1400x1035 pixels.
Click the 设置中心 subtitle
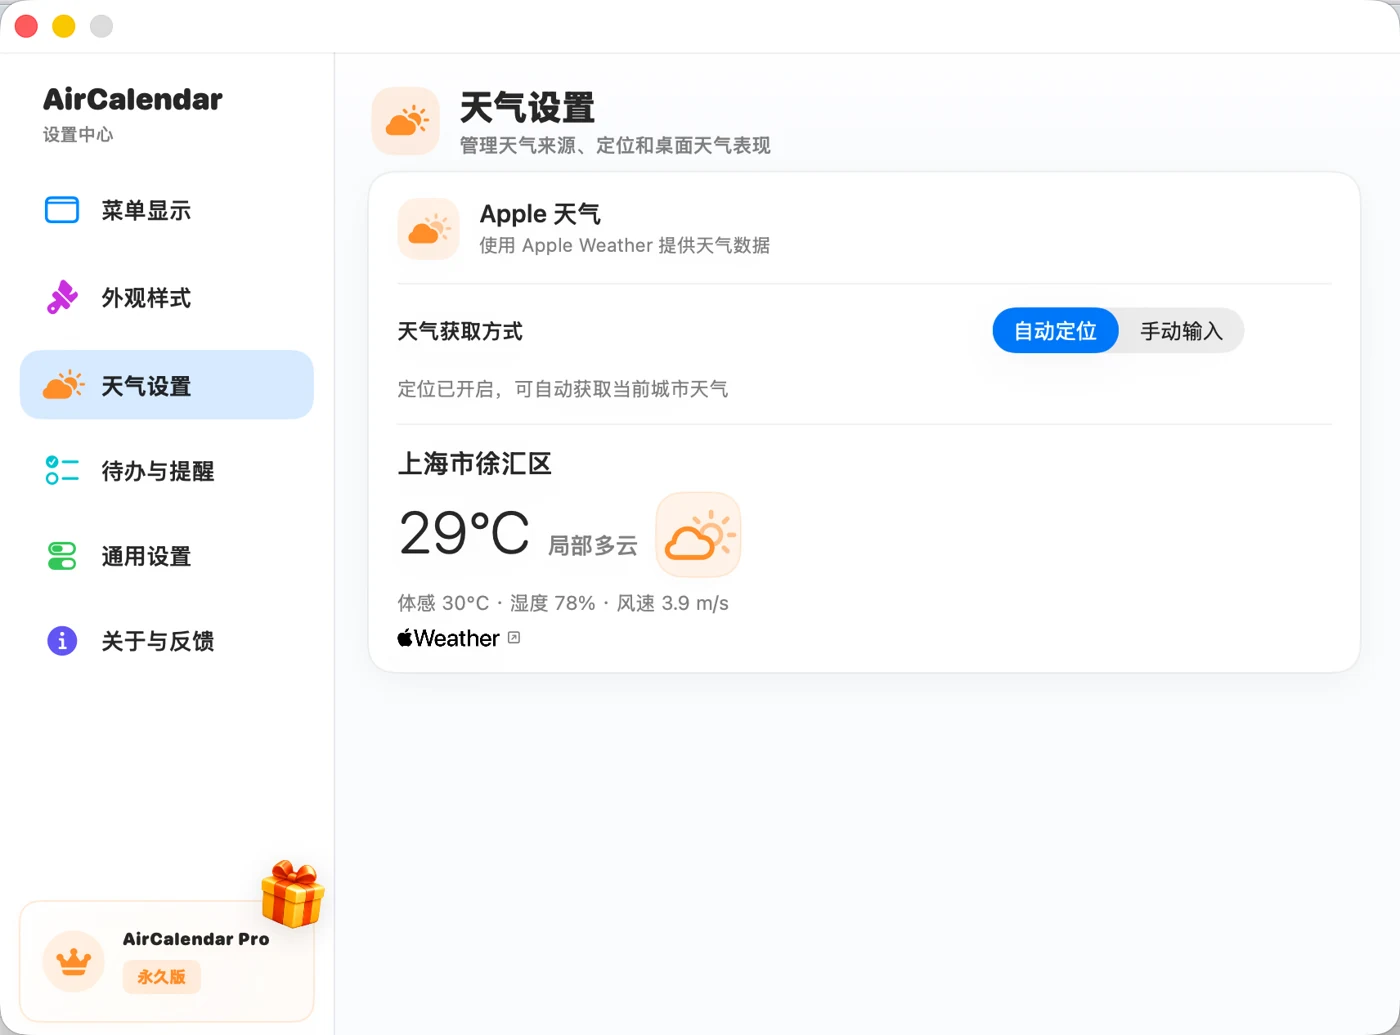(x=78, y=134)
